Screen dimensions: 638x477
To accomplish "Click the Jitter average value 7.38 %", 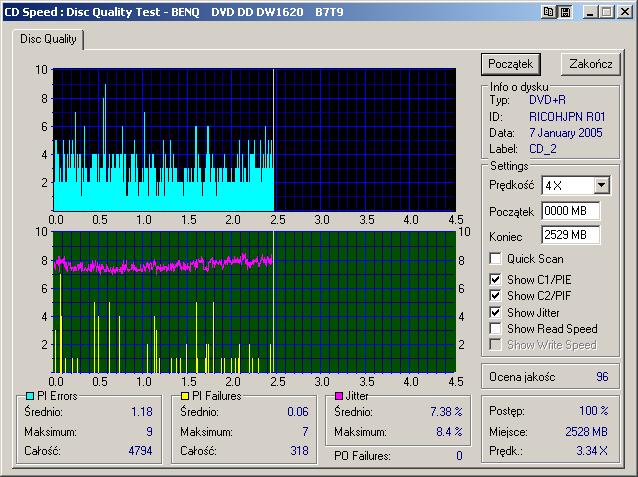I will [446, 411].
